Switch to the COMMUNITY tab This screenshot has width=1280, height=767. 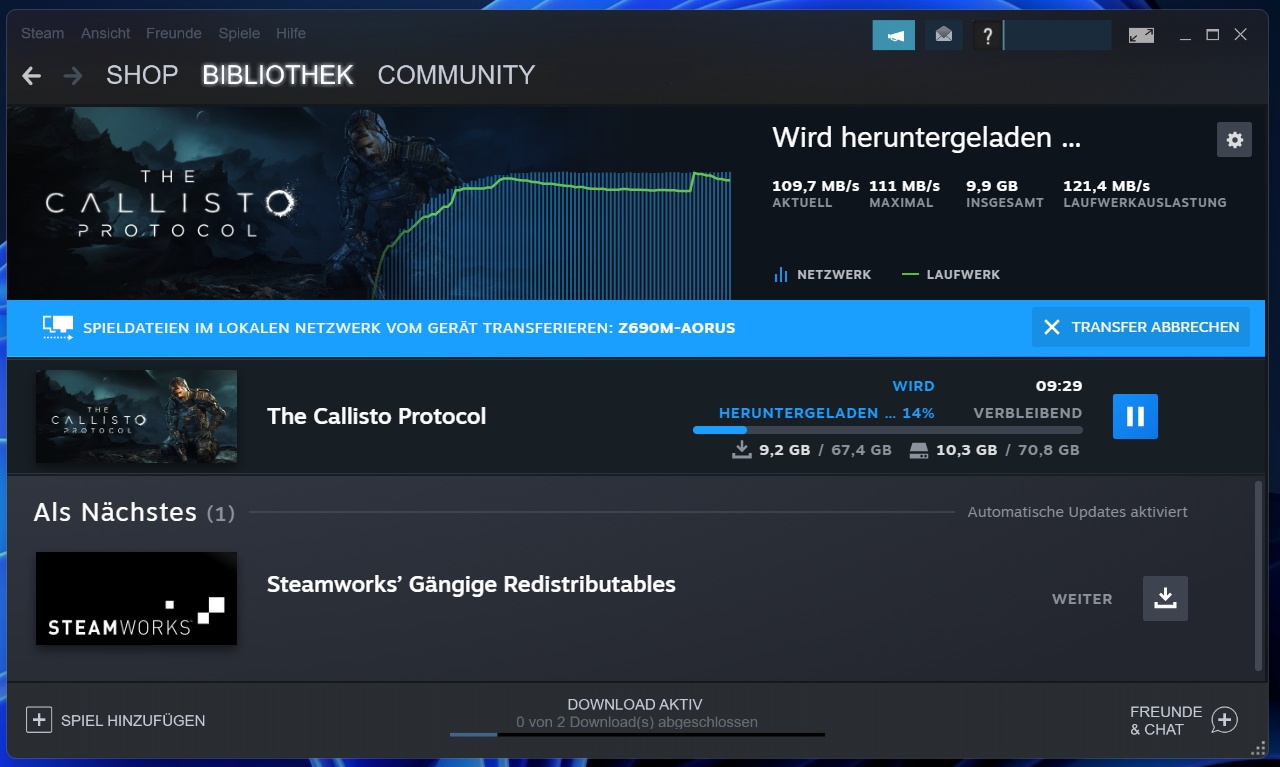[x=456, y=75]
